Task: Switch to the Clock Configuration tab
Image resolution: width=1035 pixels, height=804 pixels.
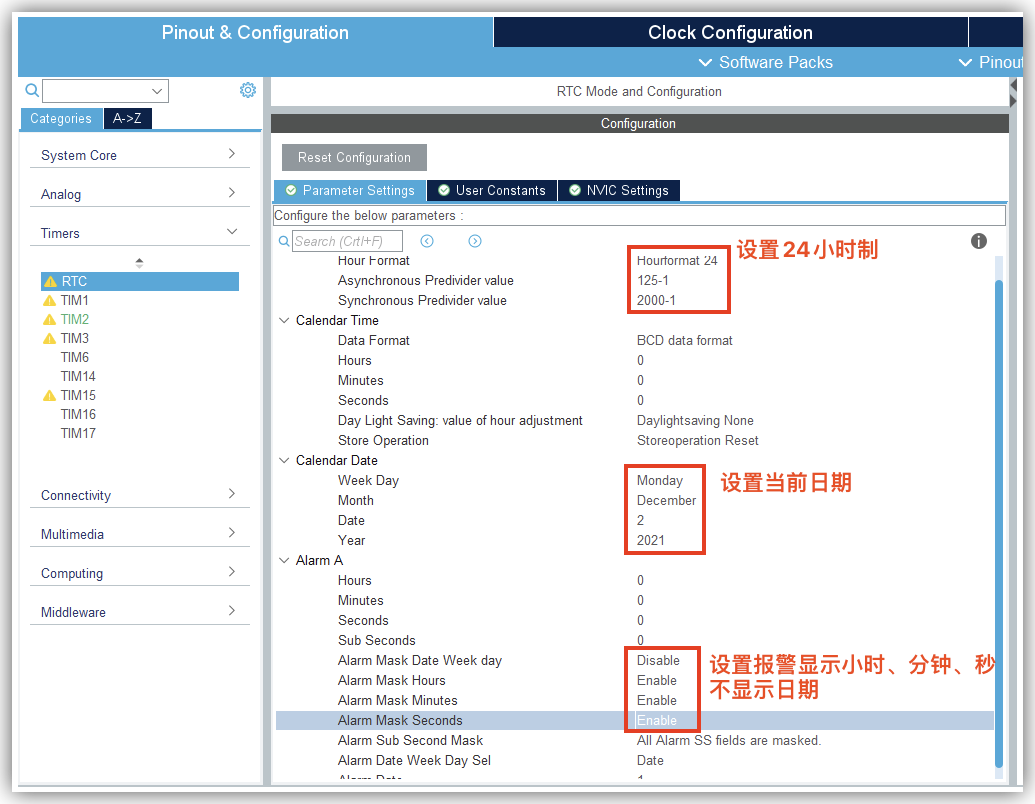Action: coord(730,32)
